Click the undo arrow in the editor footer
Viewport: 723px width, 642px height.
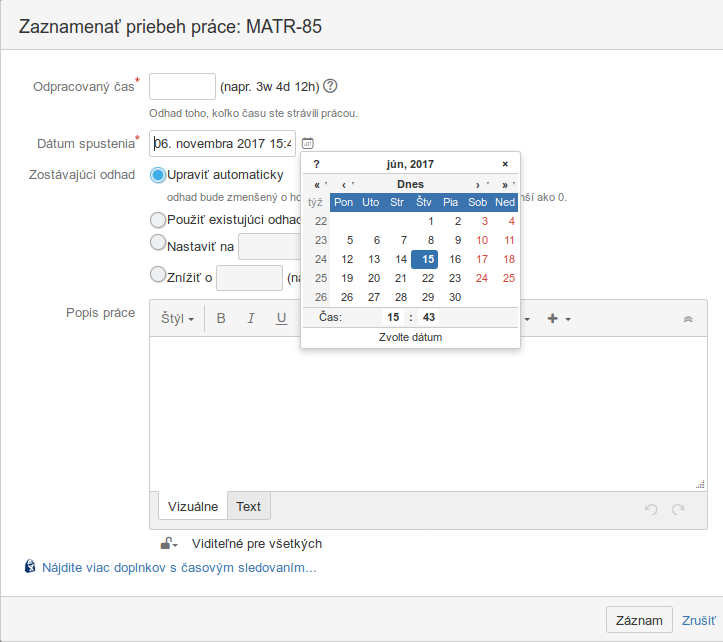click(651, 509)
